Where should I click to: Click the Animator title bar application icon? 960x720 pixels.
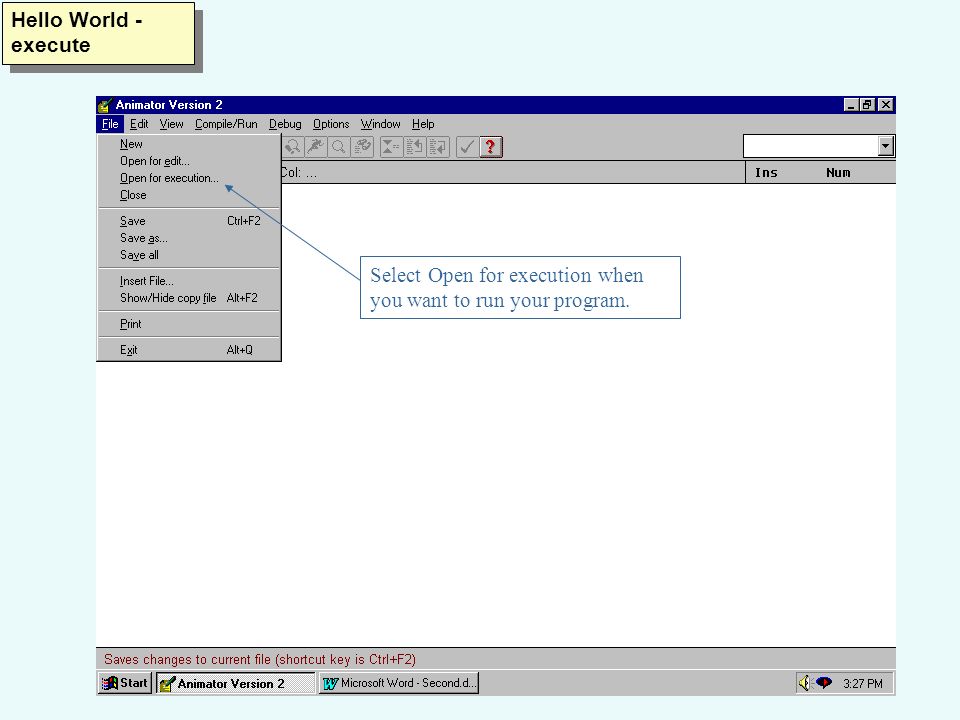coord(105,105)
